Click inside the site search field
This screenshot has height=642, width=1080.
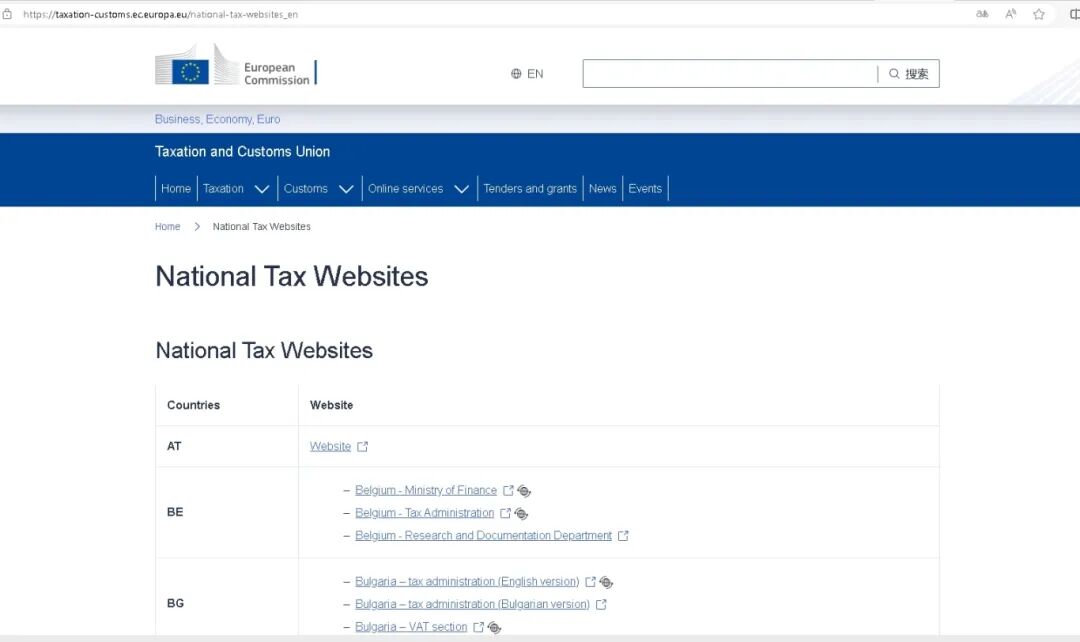coord(729,74)
